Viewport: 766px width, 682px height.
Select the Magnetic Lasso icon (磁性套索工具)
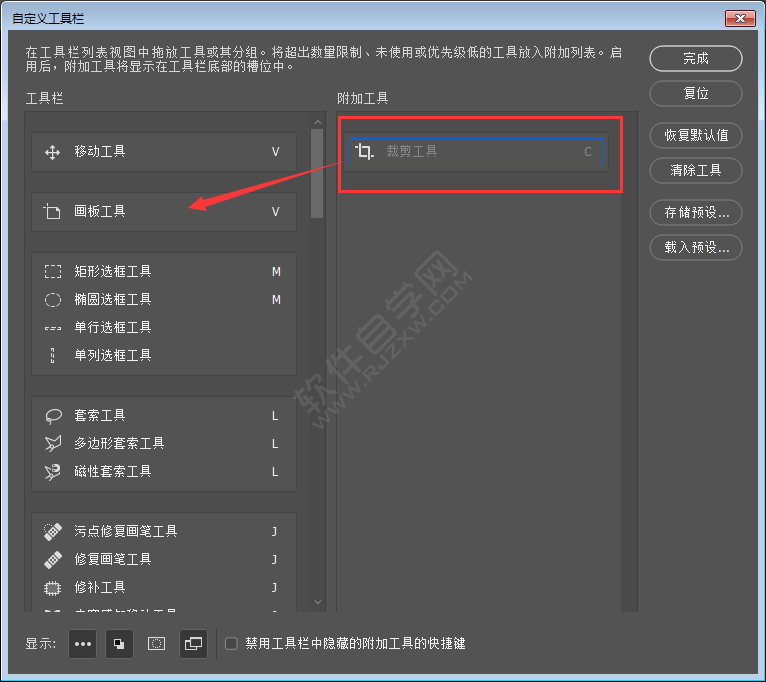point(53,472)
